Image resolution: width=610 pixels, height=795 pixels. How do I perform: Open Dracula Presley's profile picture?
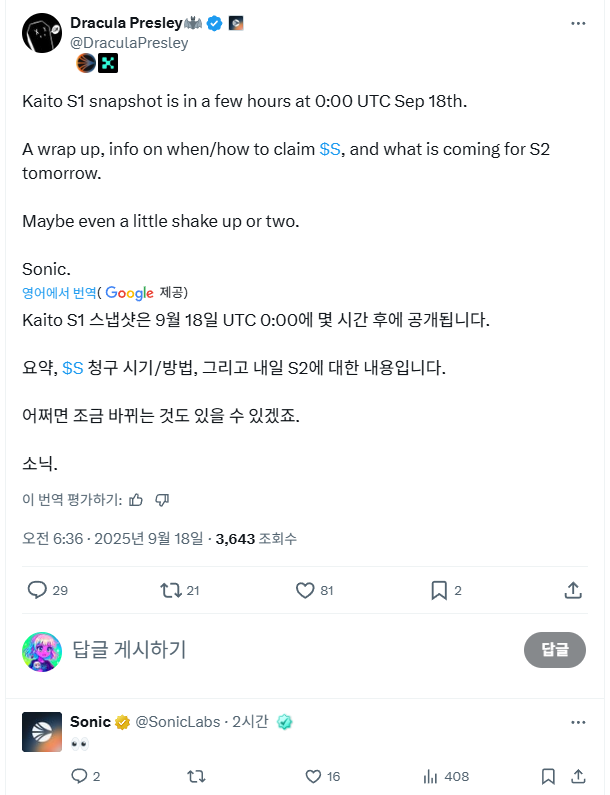[41, 34]
